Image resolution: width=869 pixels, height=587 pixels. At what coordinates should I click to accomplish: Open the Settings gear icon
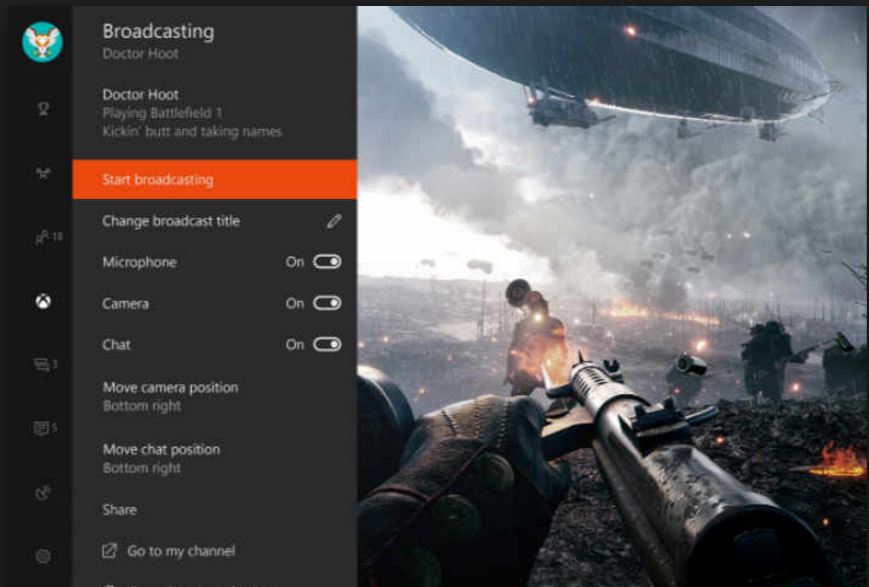(x=43, y=556)
